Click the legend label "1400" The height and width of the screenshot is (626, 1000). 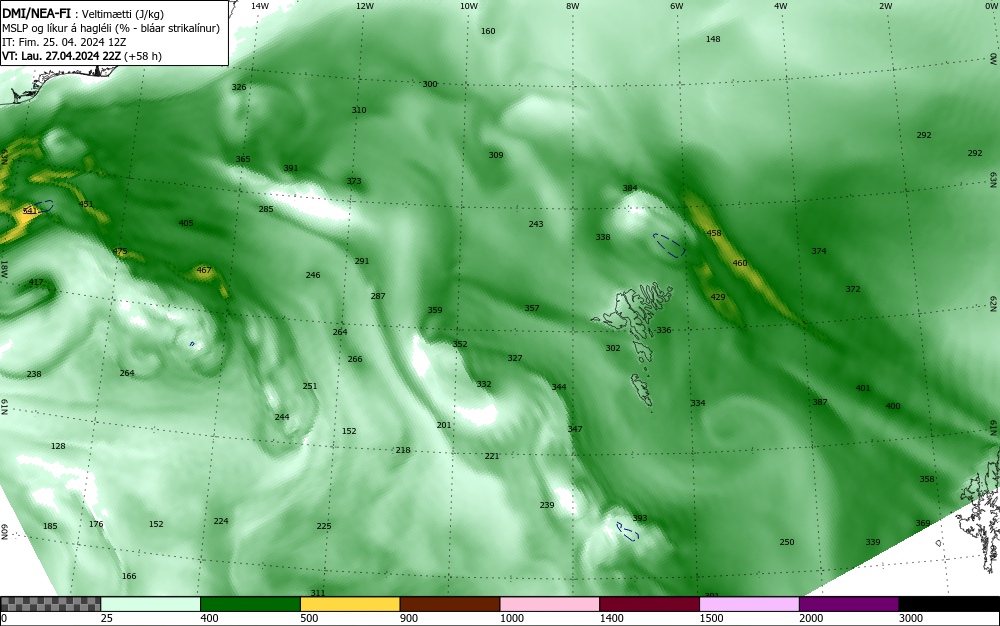[x=611, y=618]
